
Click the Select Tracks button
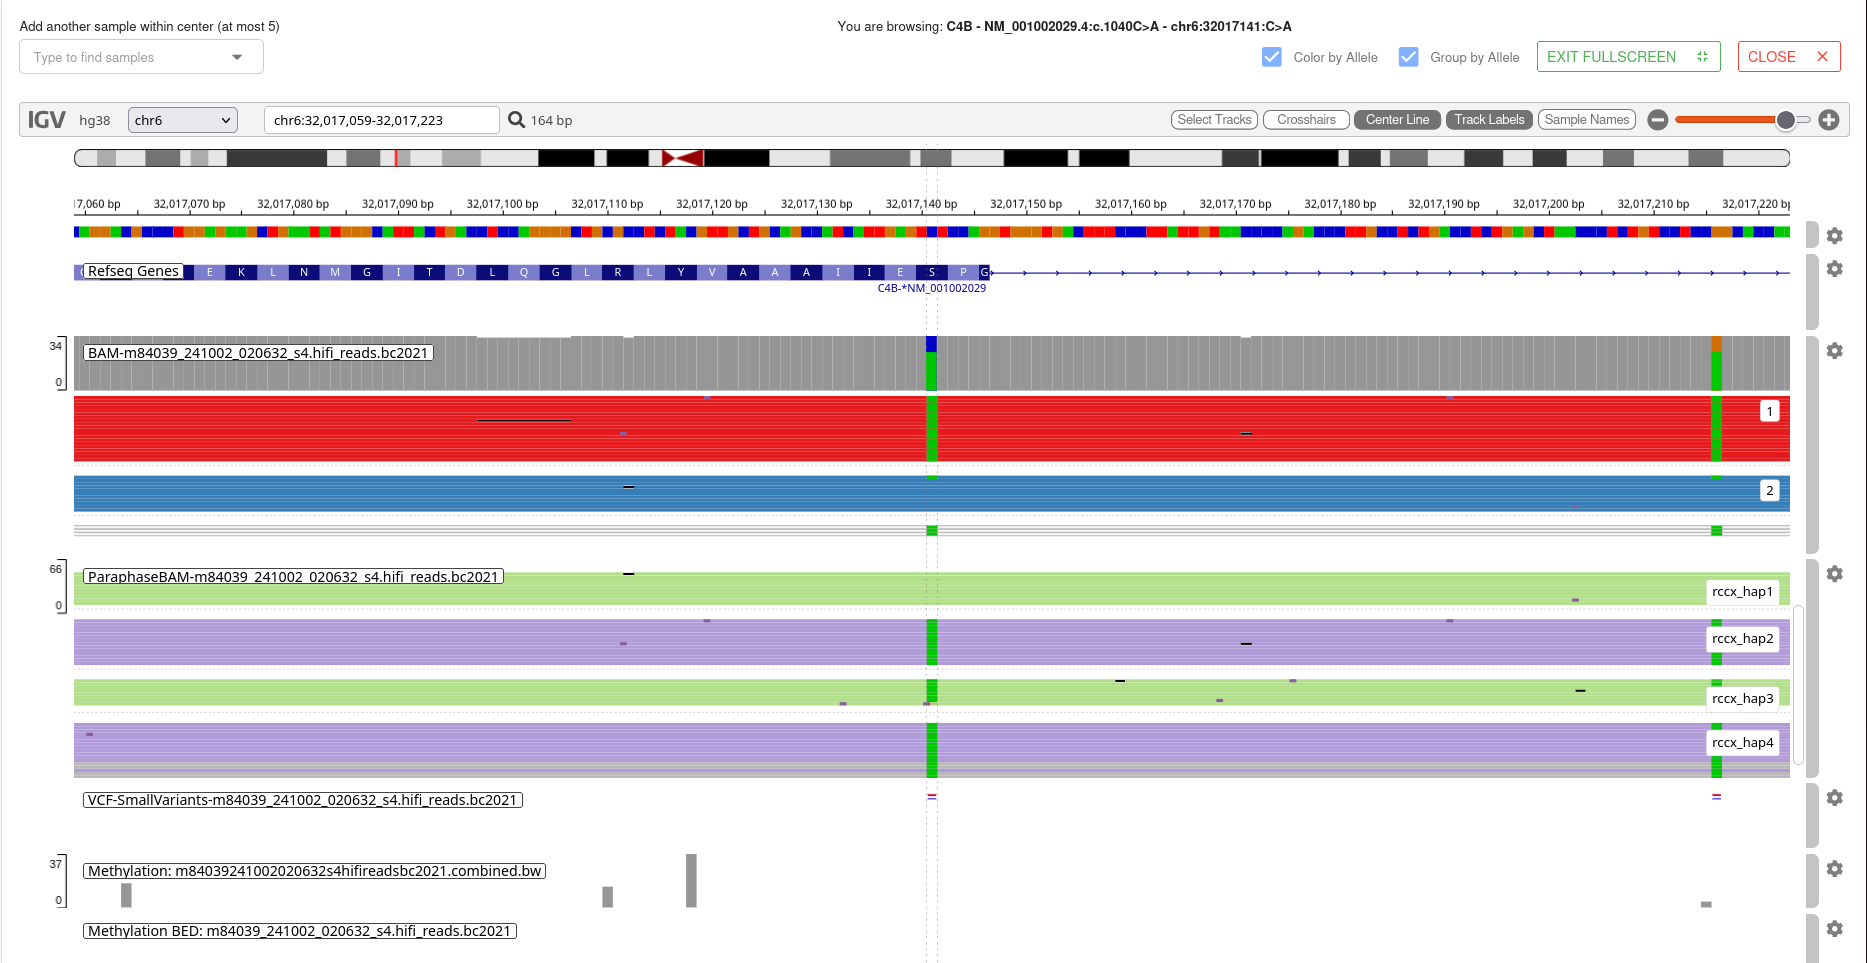tap(1214, 120)
